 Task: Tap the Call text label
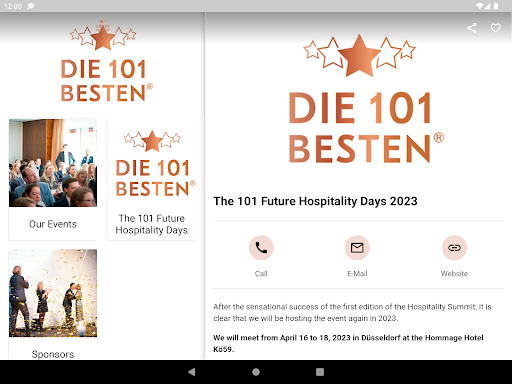point(261,274)
